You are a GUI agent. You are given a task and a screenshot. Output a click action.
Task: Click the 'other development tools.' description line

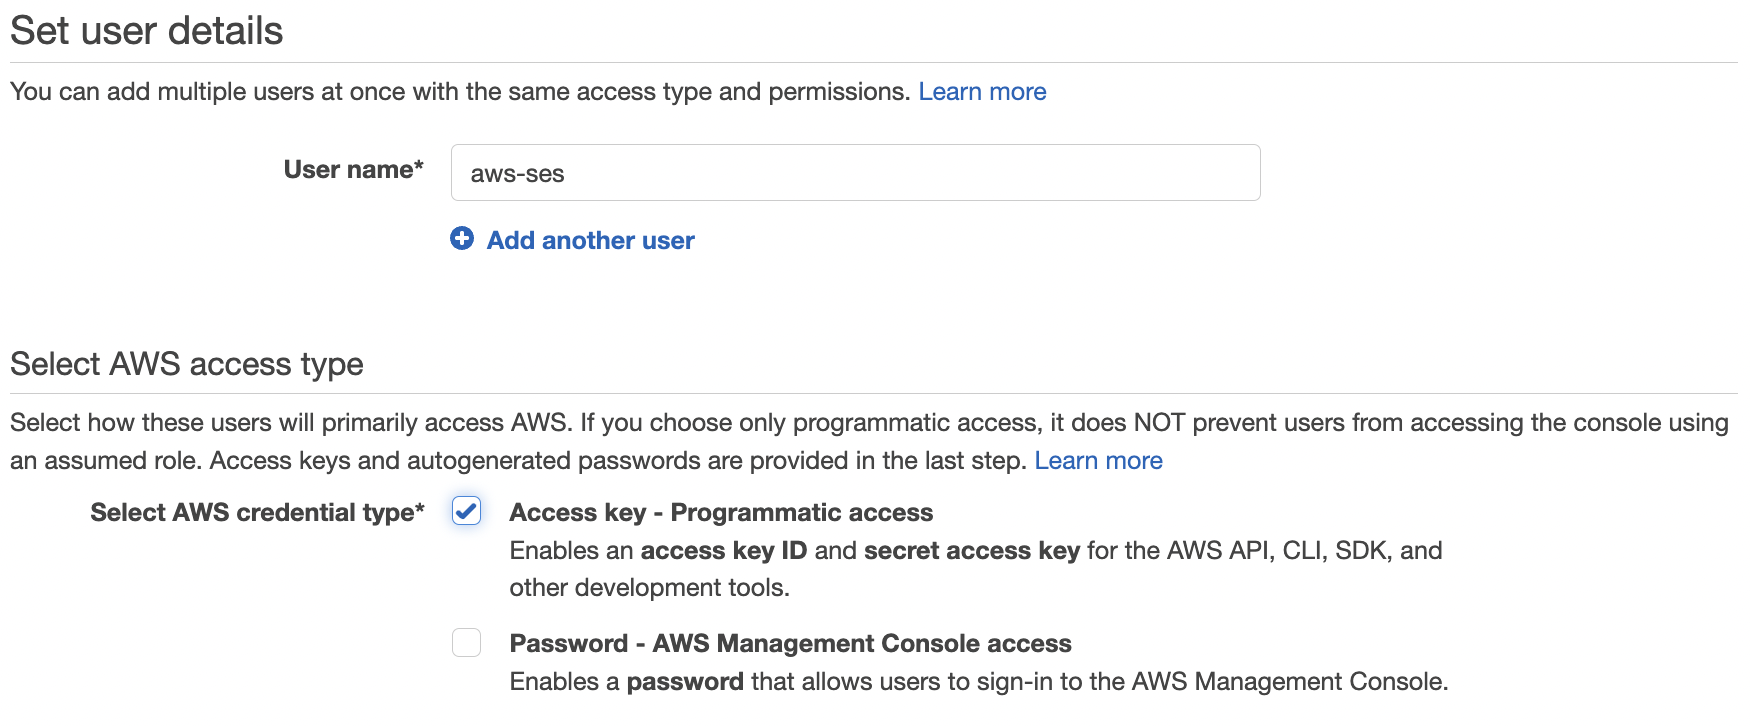[x=650, y=587]
